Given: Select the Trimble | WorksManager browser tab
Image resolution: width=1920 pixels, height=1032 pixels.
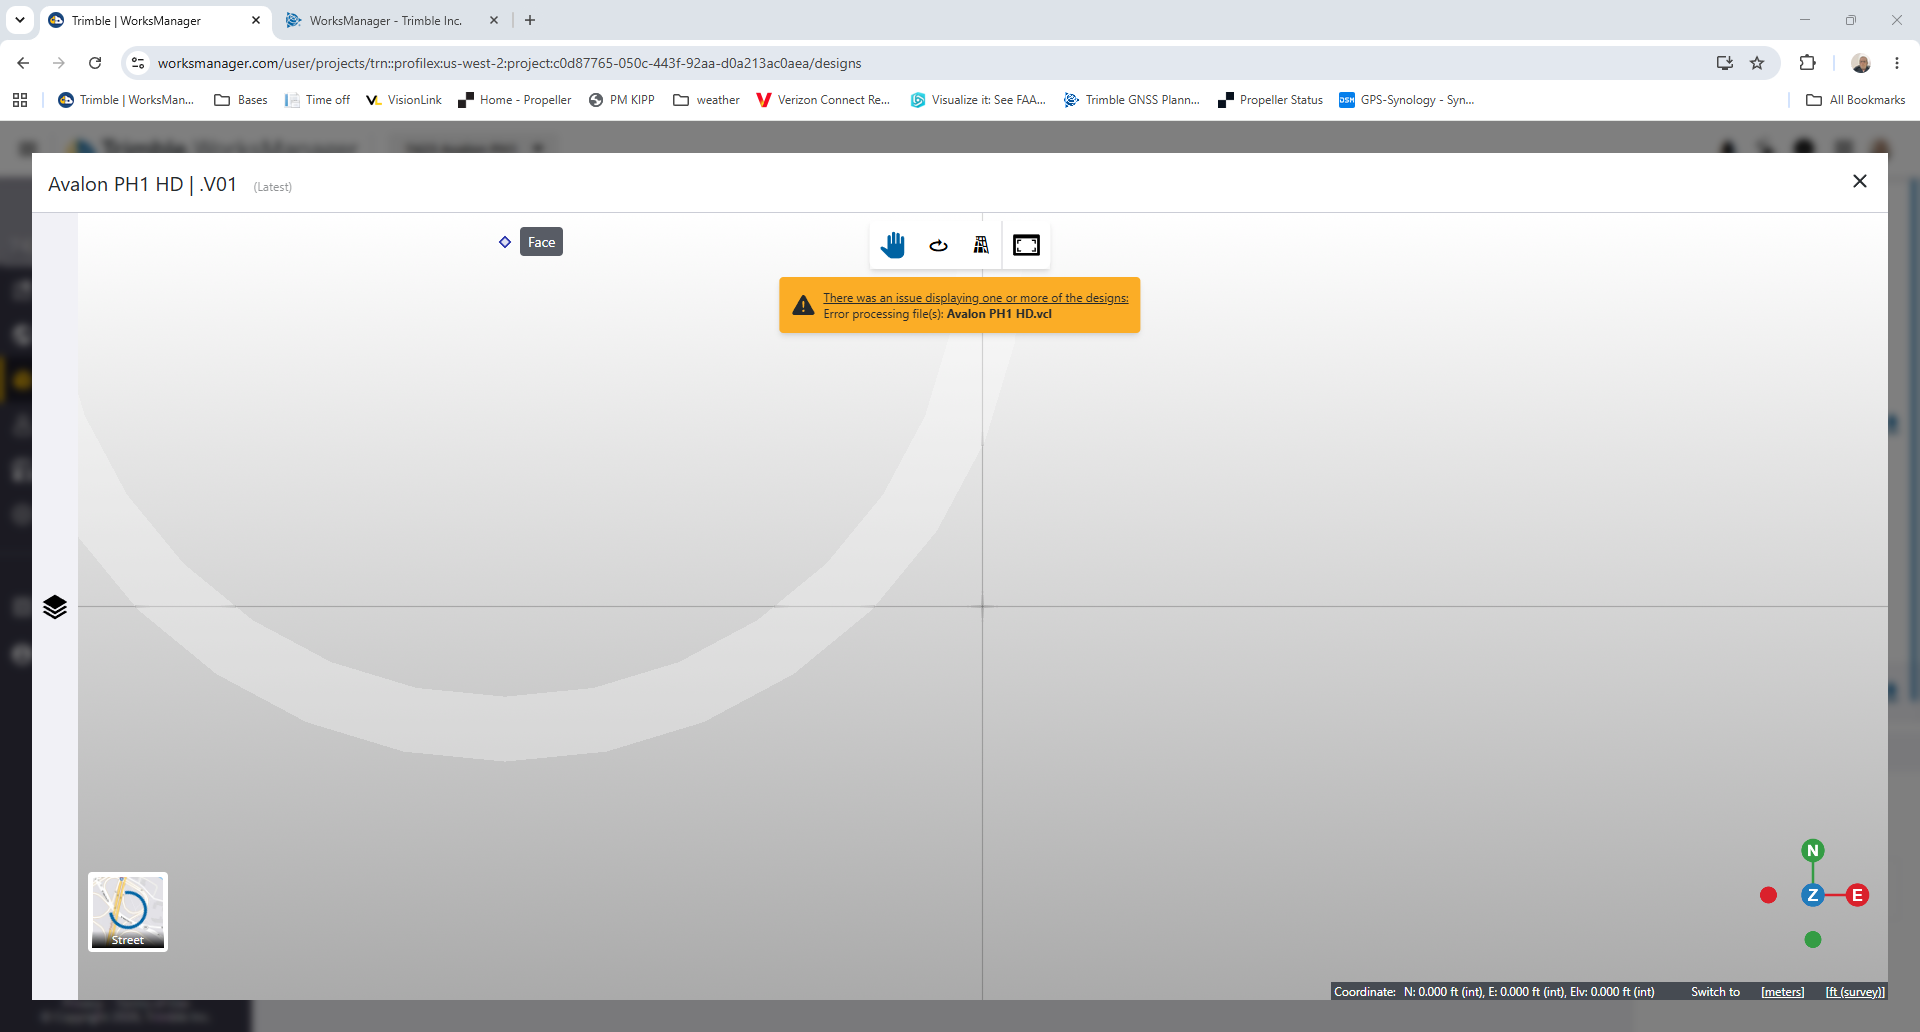Looking at the screenshot, I should pyautogui.click(x=136, y=20).
